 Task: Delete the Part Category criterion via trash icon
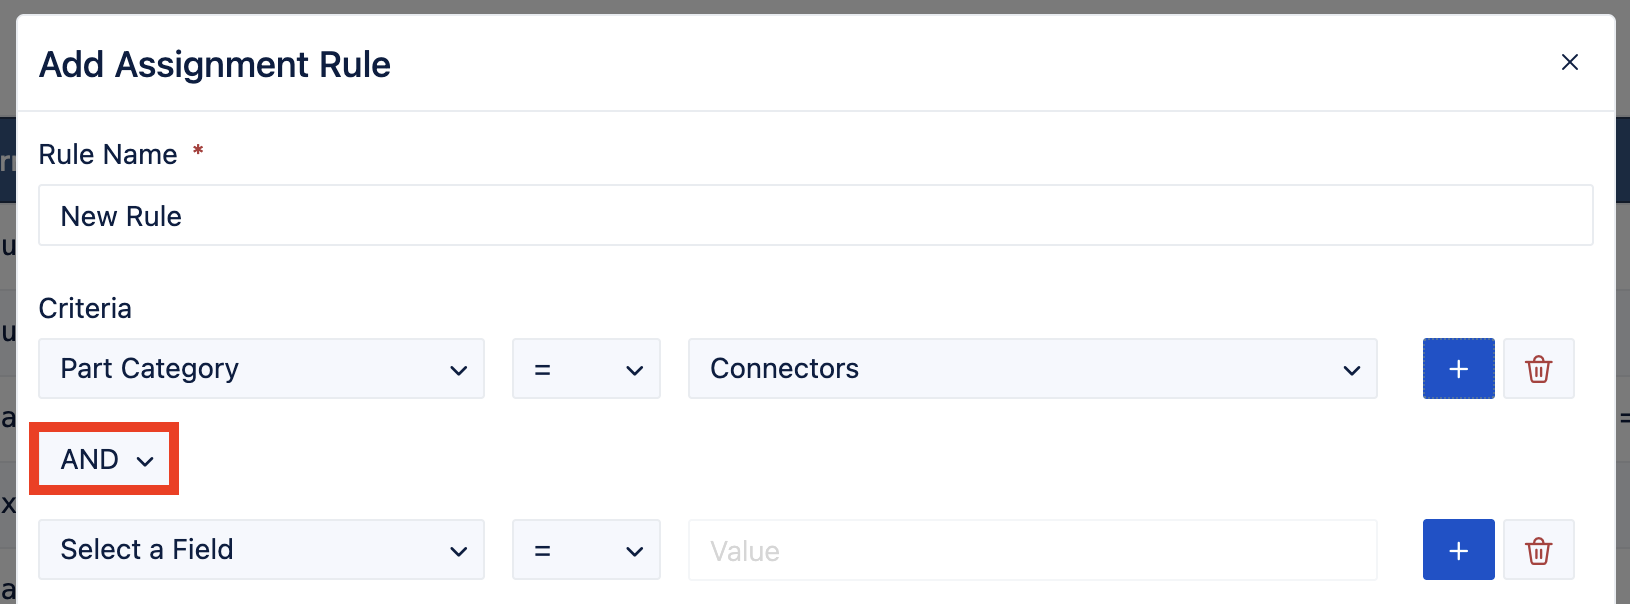pos(1538,368)
